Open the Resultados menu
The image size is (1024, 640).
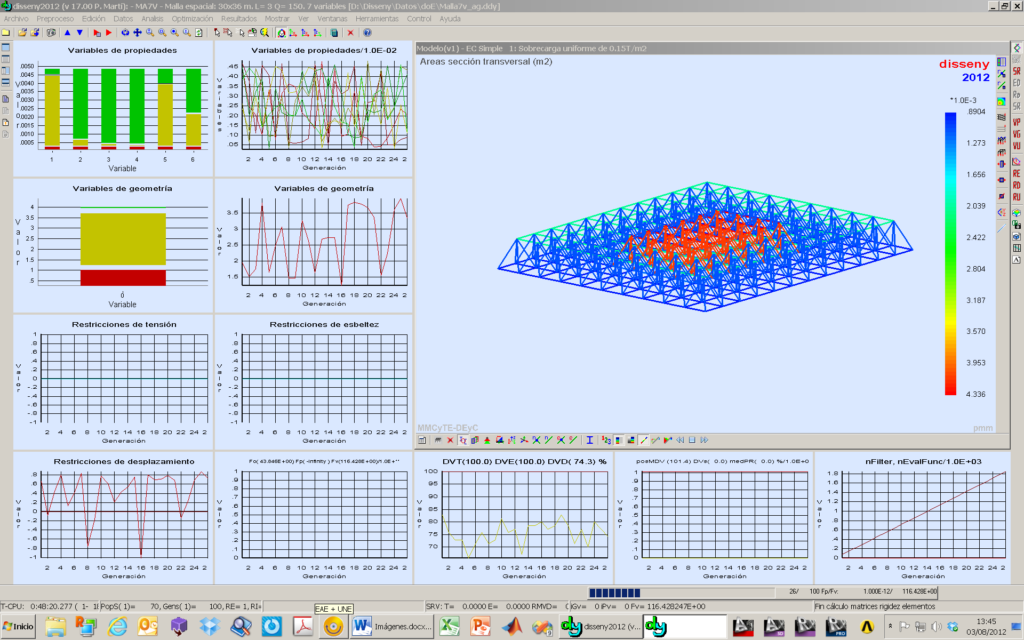coord(238,18)
